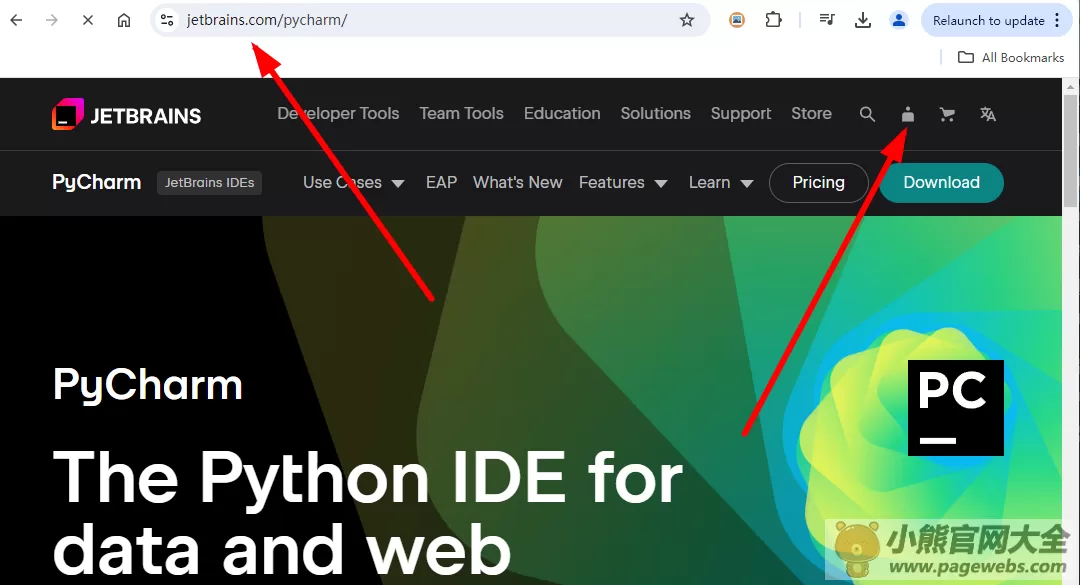1080x585 pixels.
Task: Open the Chrome profile avatar
Action: point(899,20)
